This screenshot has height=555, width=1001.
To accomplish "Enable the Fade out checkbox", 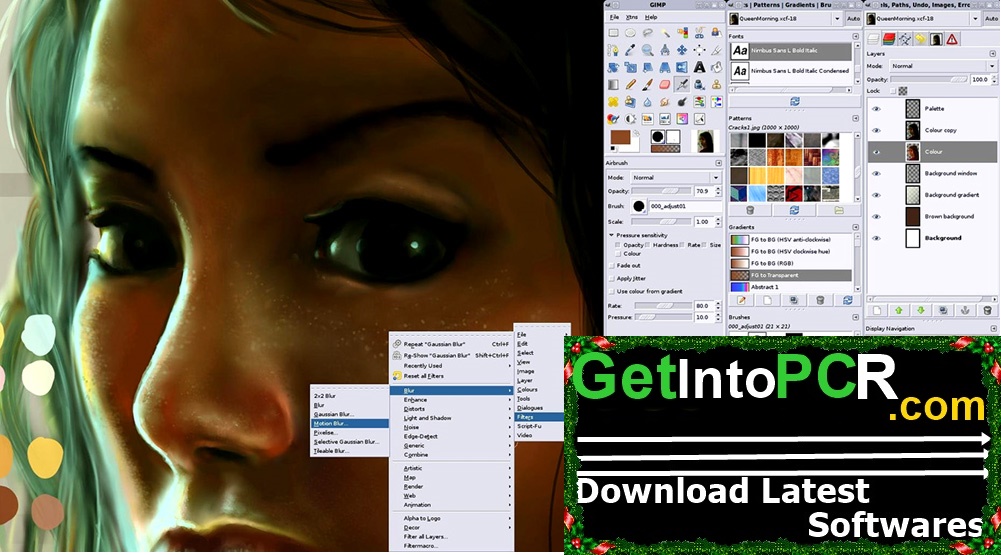I will pyautogui.click(x=612, y=266).
